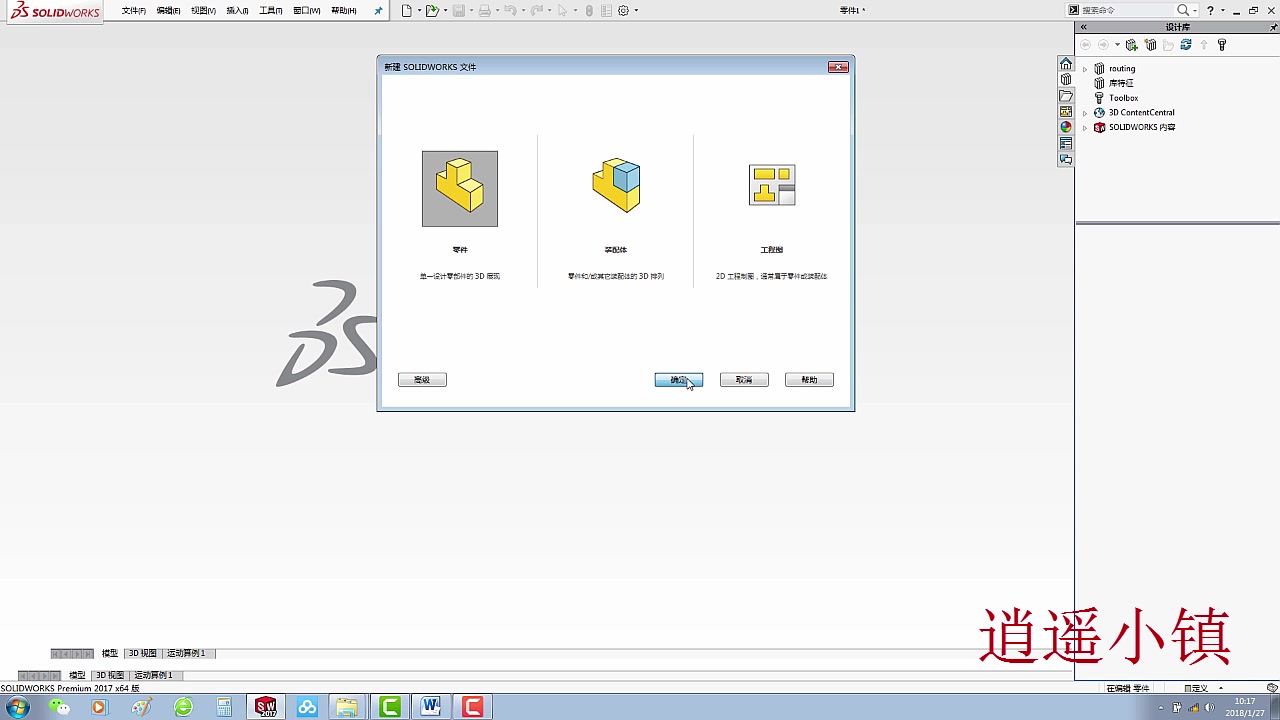Screen dimensions: 1280x720
Task: Click the question mark help icon
Action: coord(1210,10)
